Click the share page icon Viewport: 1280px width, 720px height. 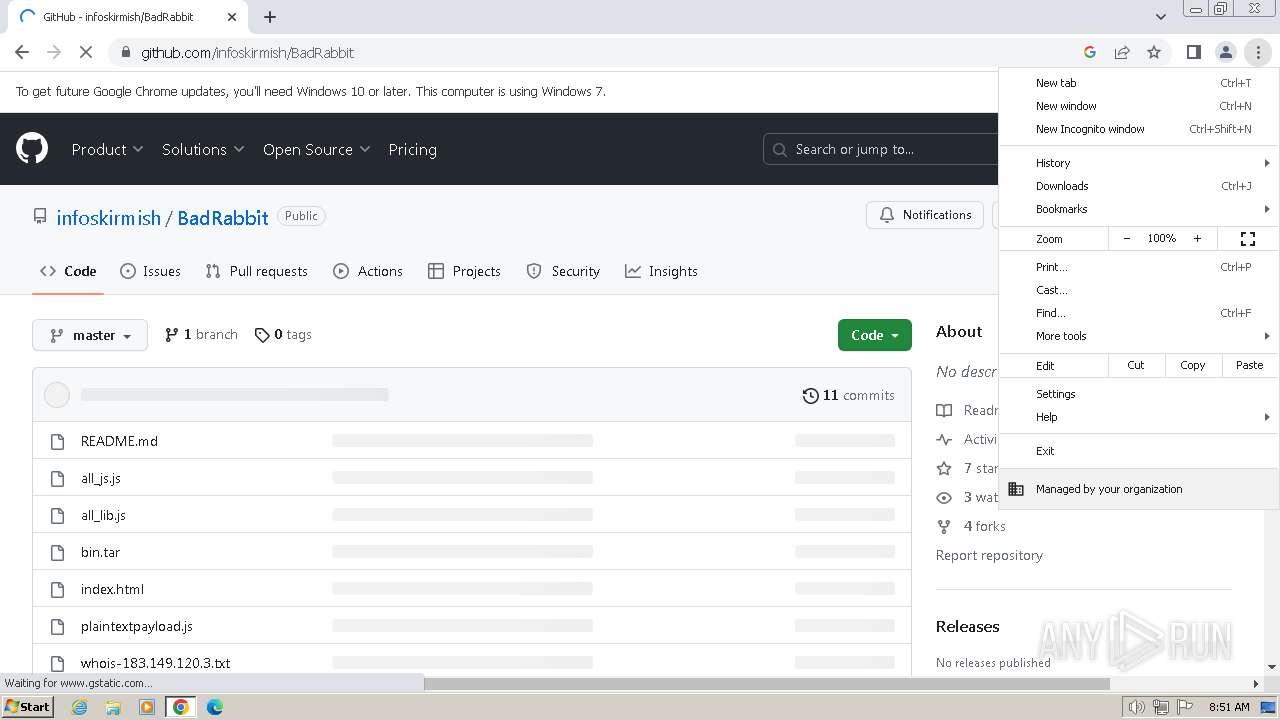point(1122,52)
